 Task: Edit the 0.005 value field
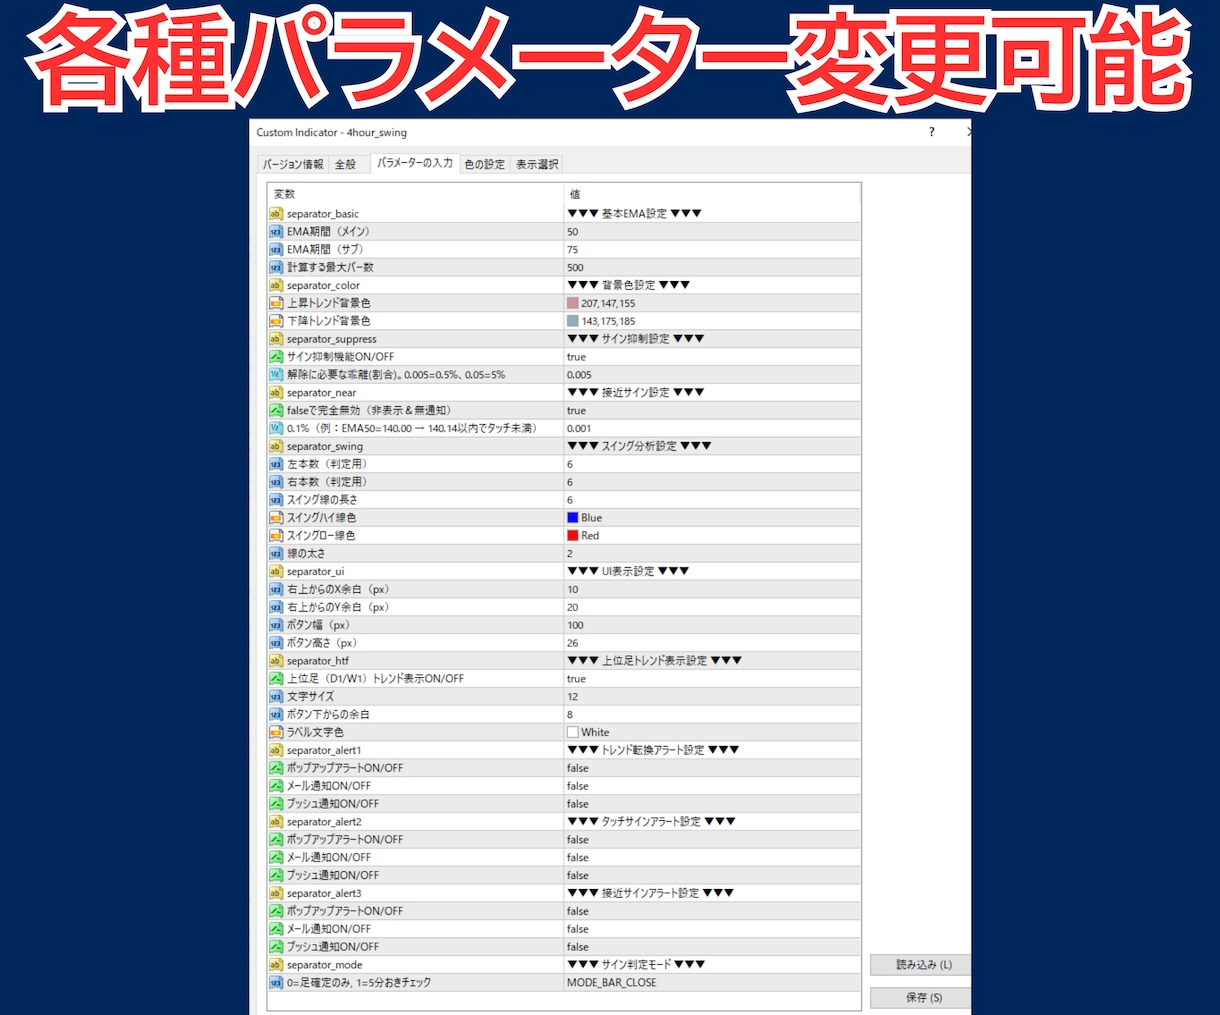click(x=712, y=375)
